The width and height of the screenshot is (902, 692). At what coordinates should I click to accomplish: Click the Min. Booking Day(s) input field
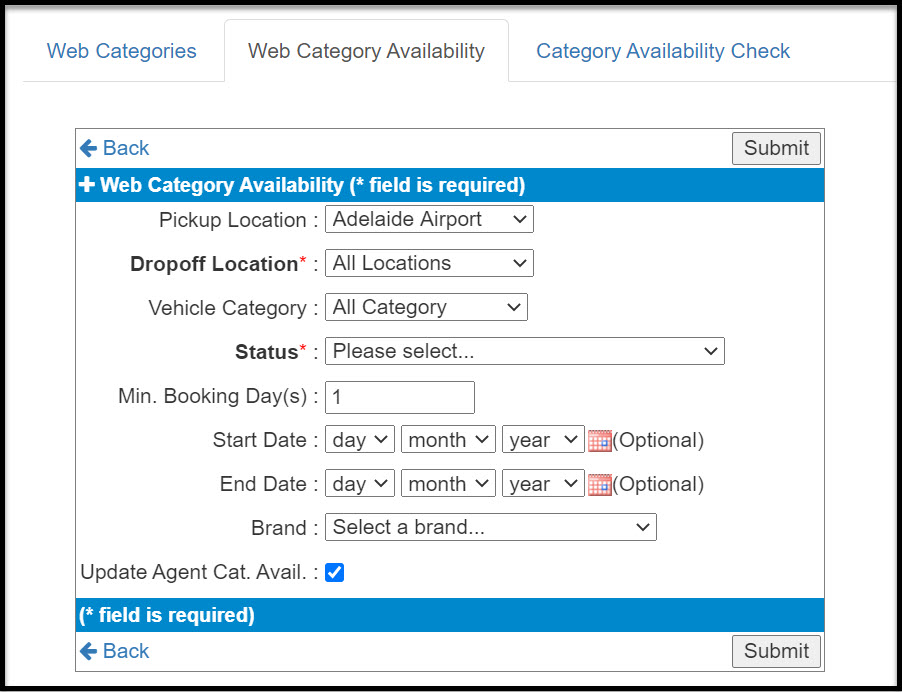click(400, 397)
